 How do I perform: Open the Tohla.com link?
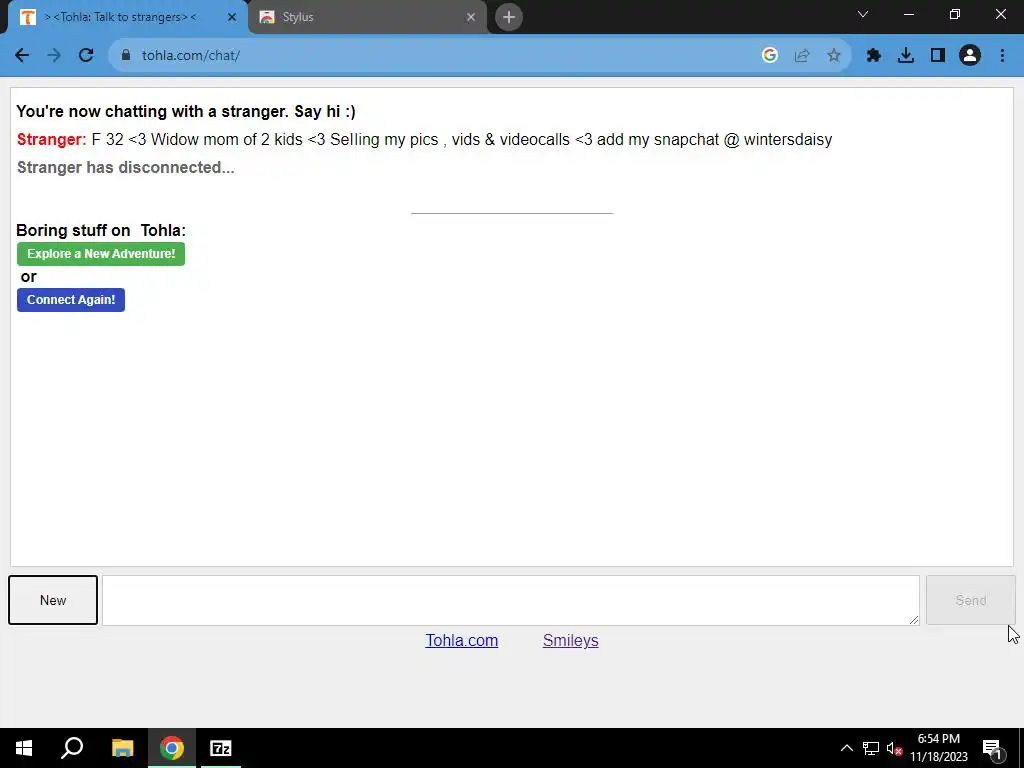click(x=462, y=641)
